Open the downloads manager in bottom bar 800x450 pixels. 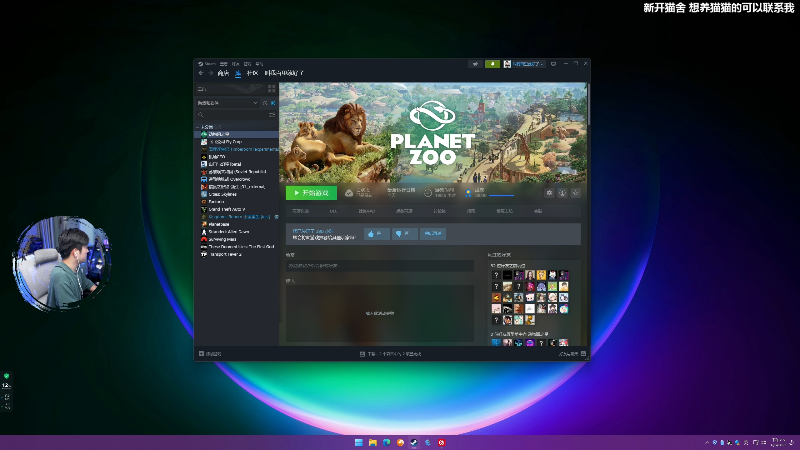(391, 354)
